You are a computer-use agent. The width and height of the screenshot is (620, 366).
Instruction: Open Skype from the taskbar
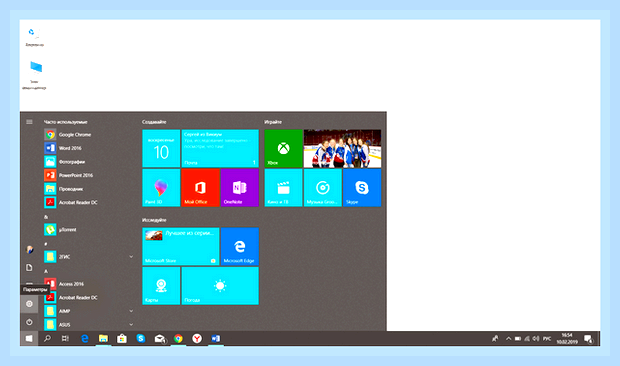pos(141,339)
